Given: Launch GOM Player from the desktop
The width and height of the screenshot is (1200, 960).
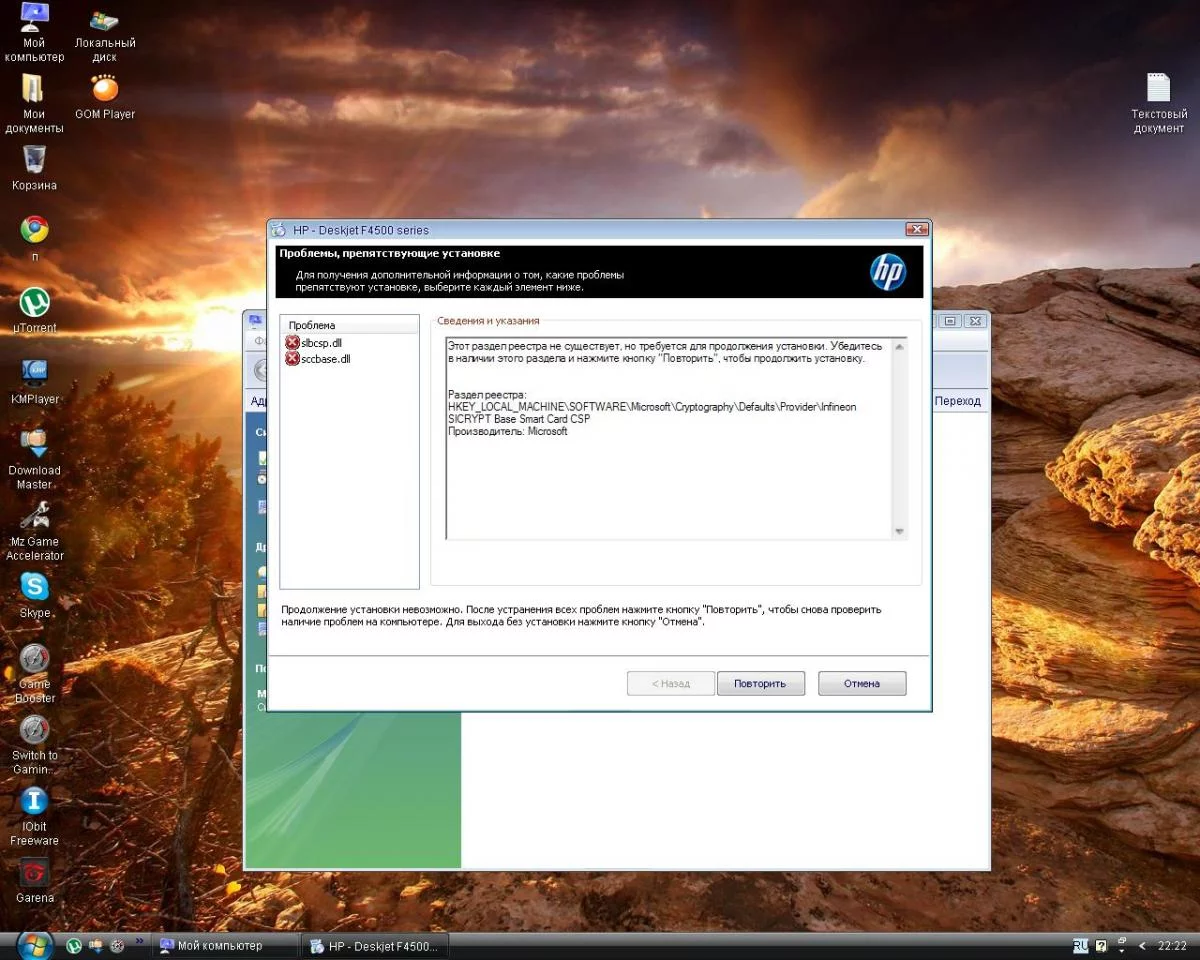Looking at the screenshot, I should point(105,96).
